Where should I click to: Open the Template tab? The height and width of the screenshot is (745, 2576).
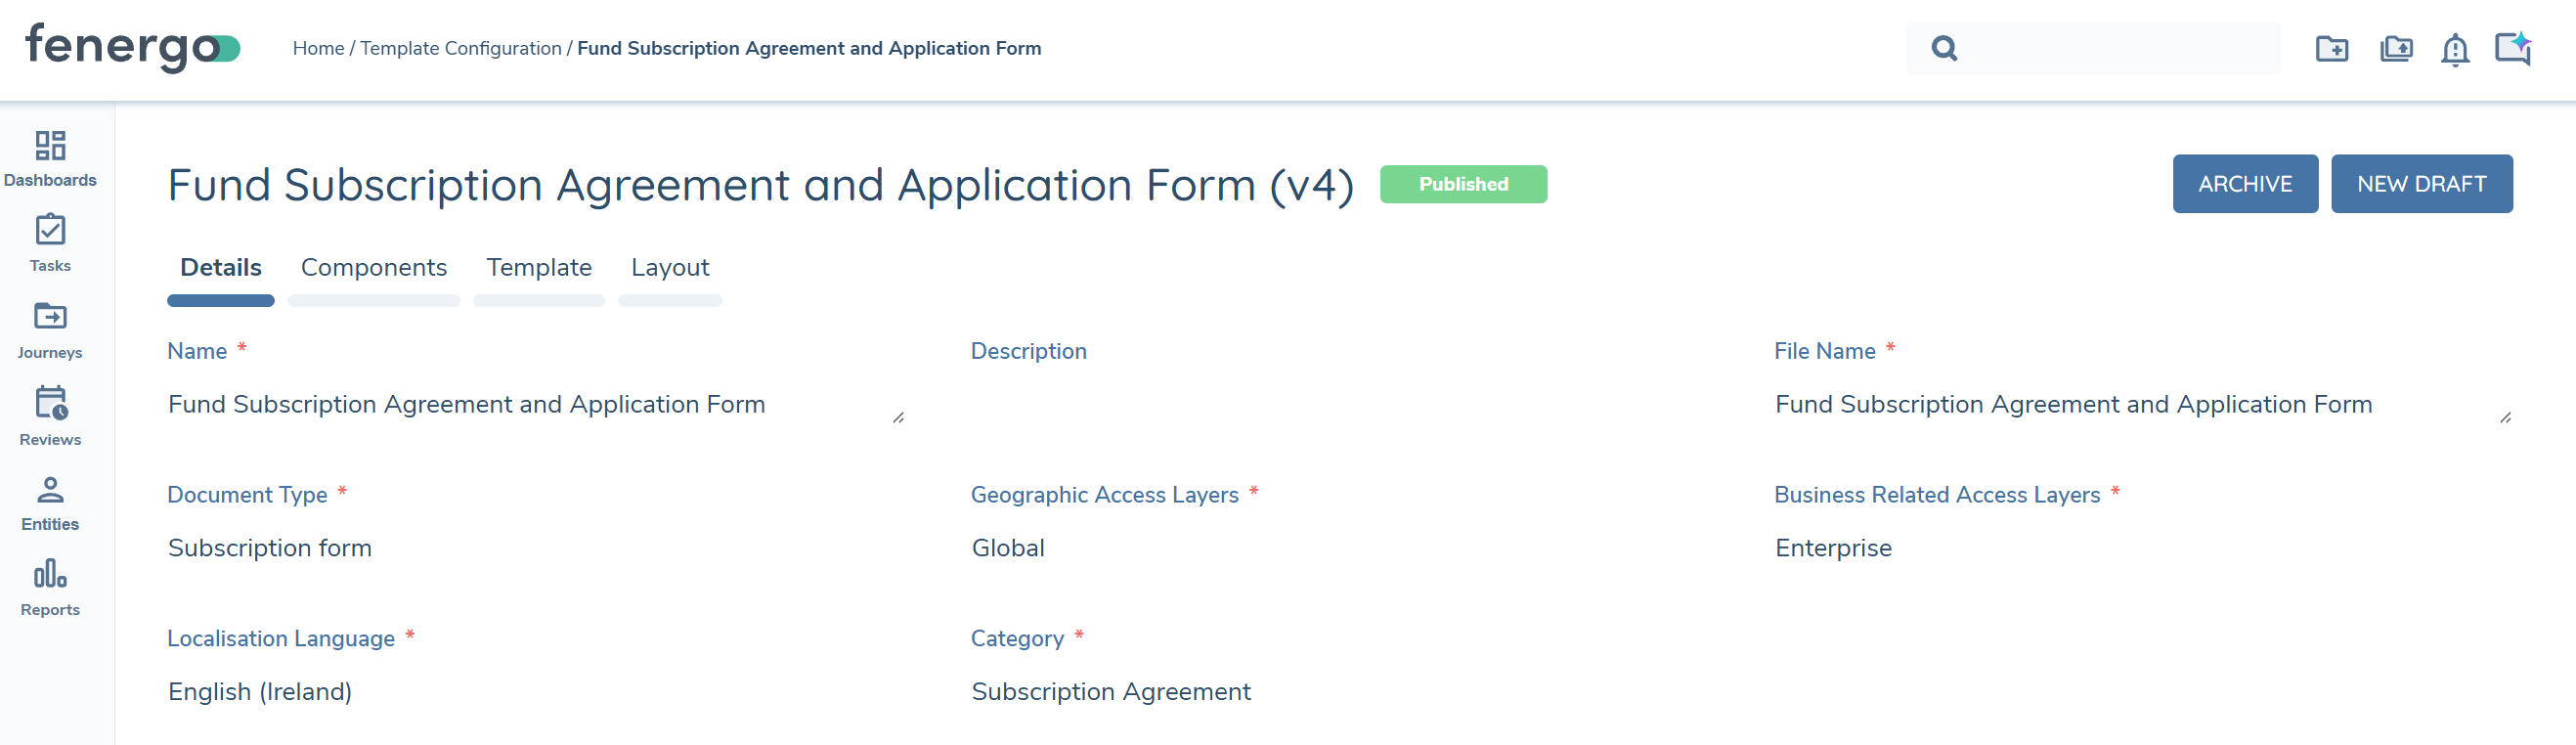pos(538,267)
